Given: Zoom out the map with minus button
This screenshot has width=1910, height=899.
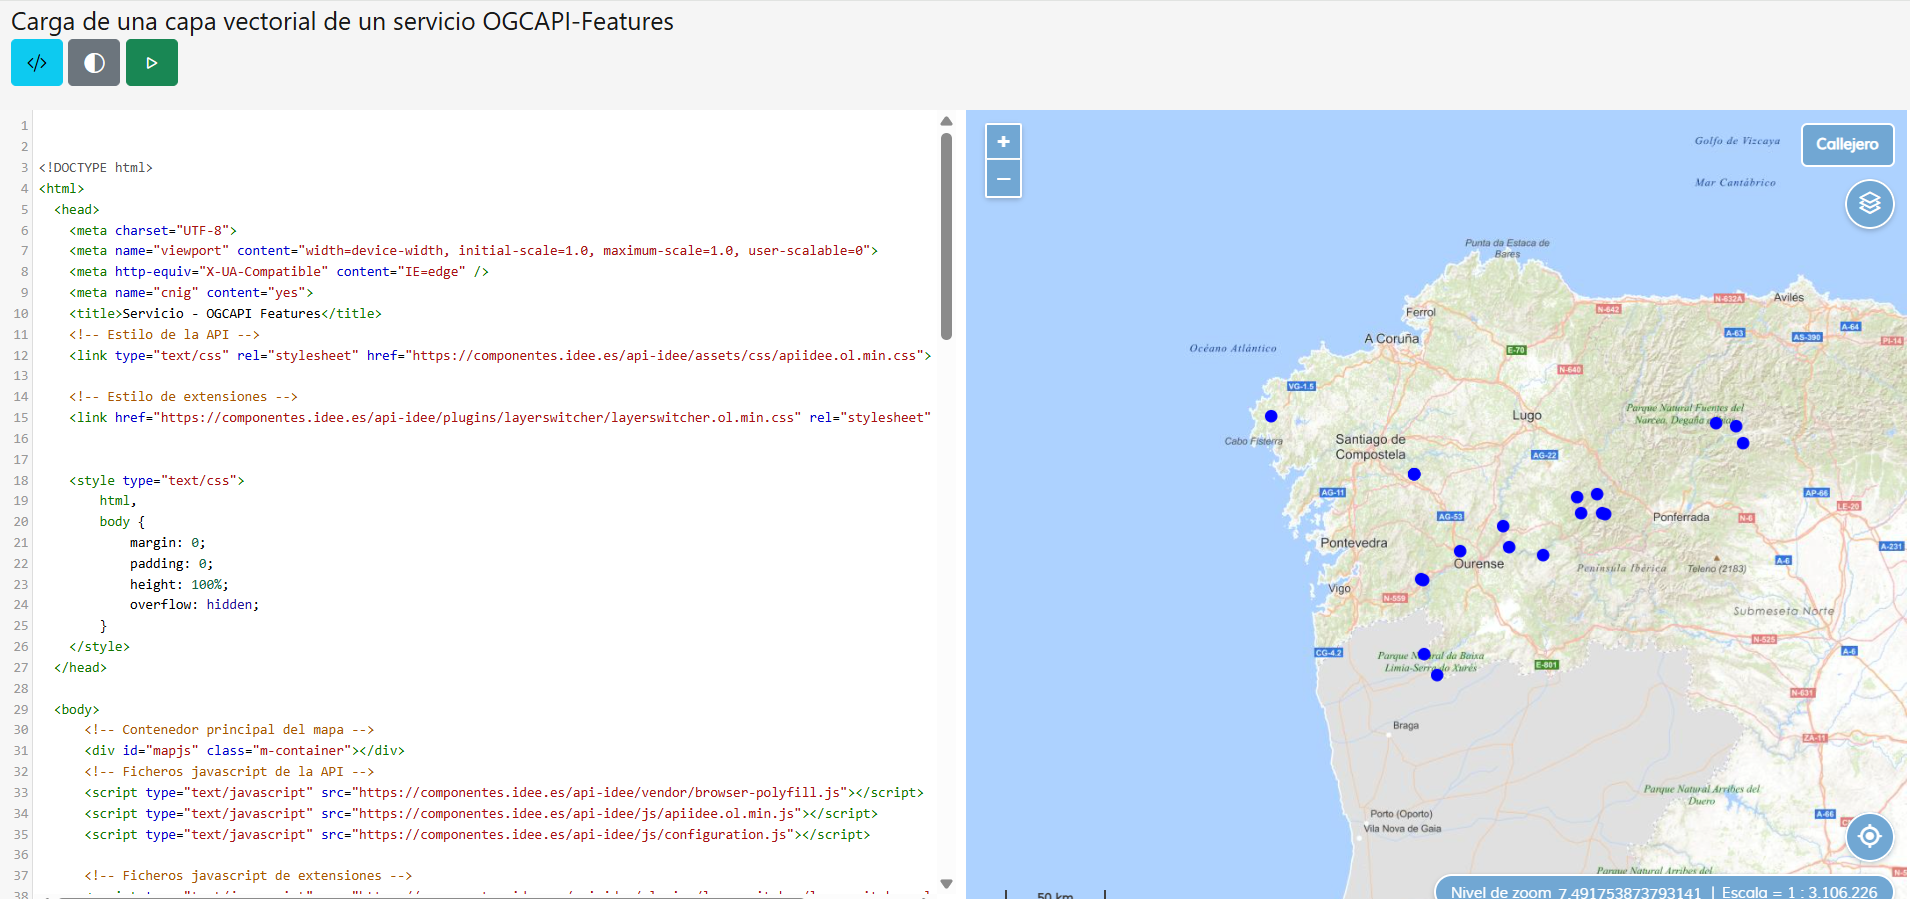Looking at the screenshot, I should tap(1003, 179).
